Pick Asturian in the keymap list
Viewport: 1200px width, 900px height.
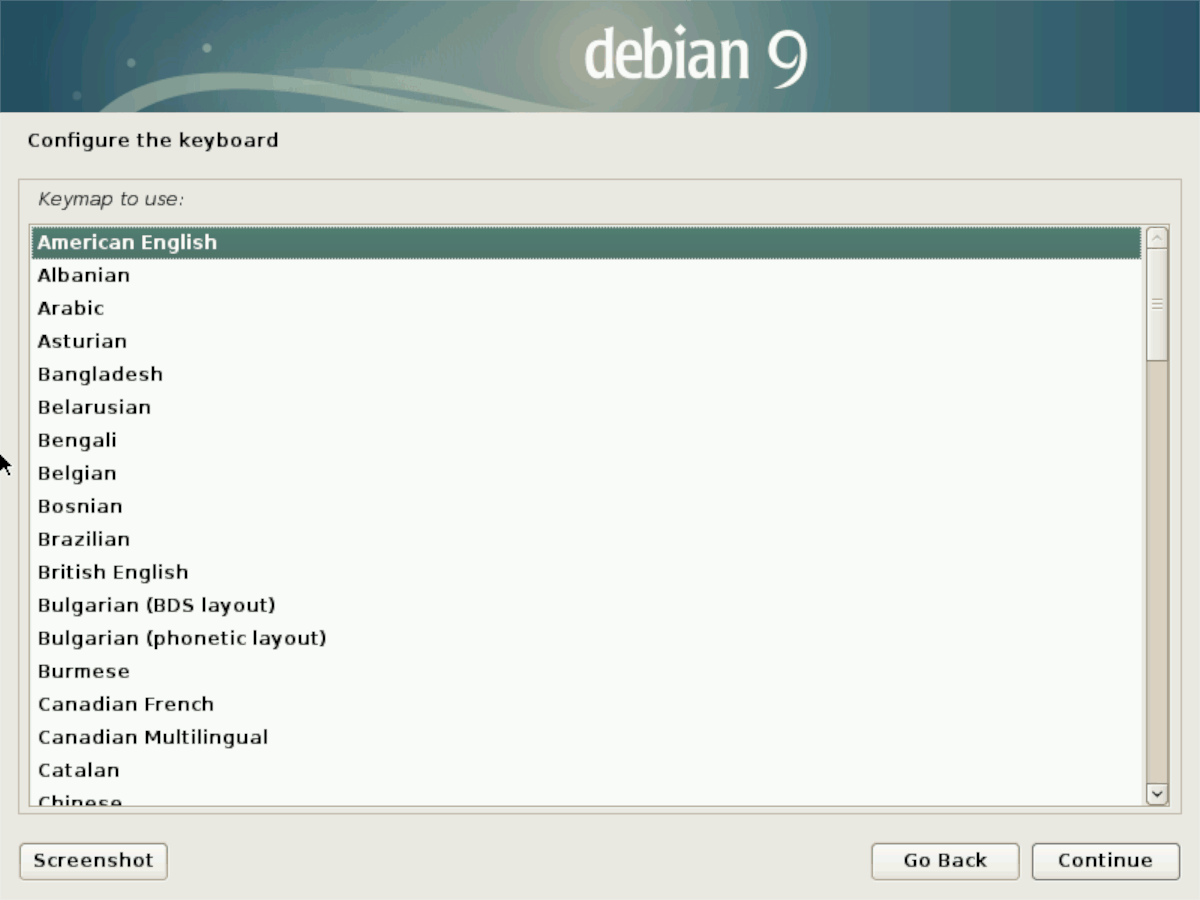pyautogui.click(x=82, y=341)
